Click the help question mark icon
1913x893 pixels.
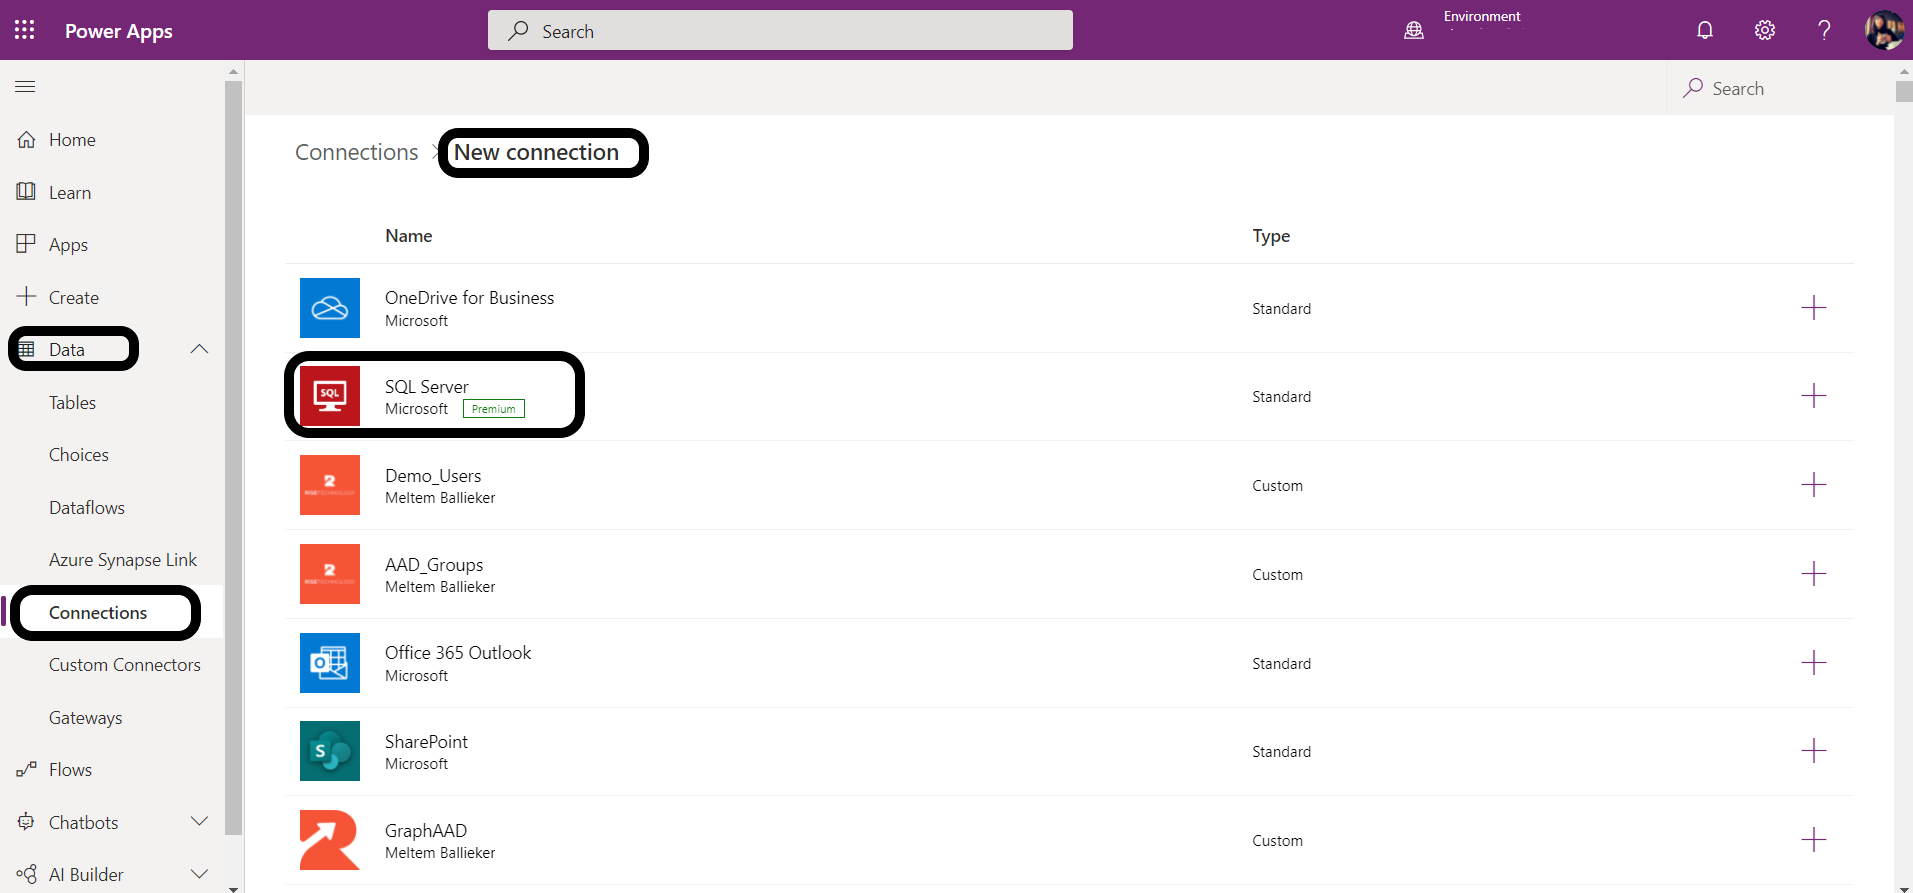[1824, 30]
